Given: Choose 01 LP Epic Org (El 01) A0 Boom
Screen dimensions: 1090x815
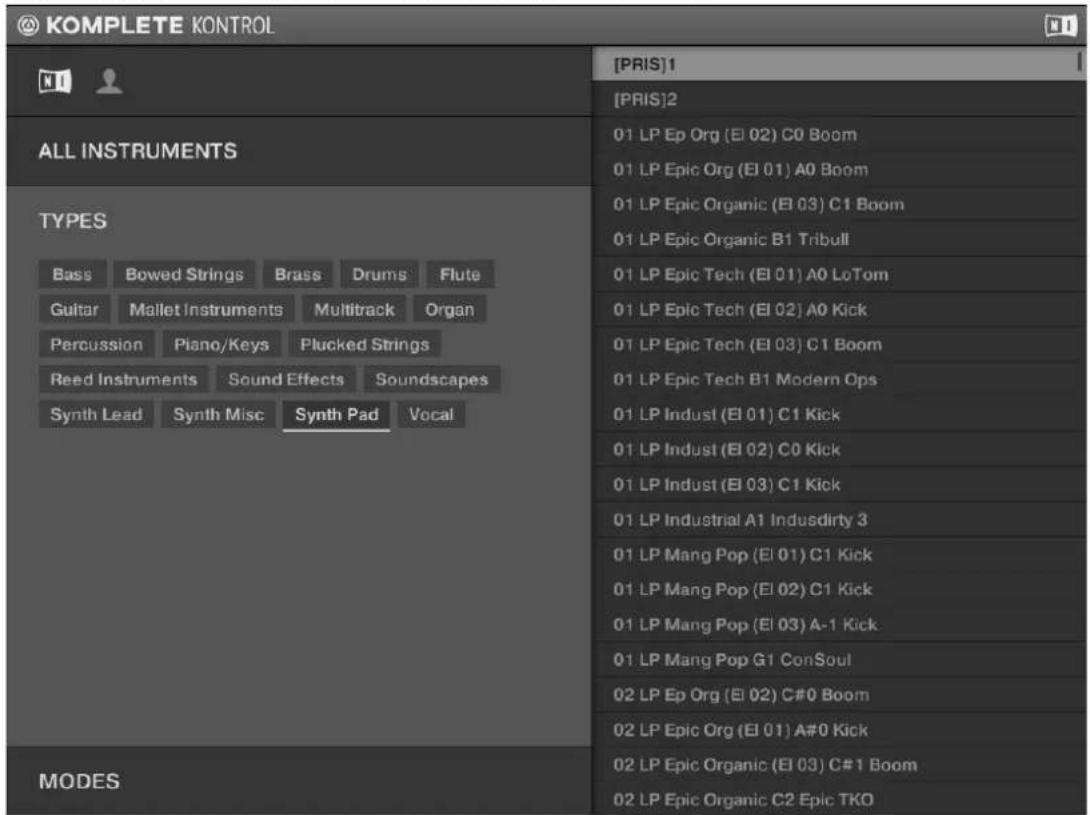Looking at the screenshot, I should click(x=839, y=170).
